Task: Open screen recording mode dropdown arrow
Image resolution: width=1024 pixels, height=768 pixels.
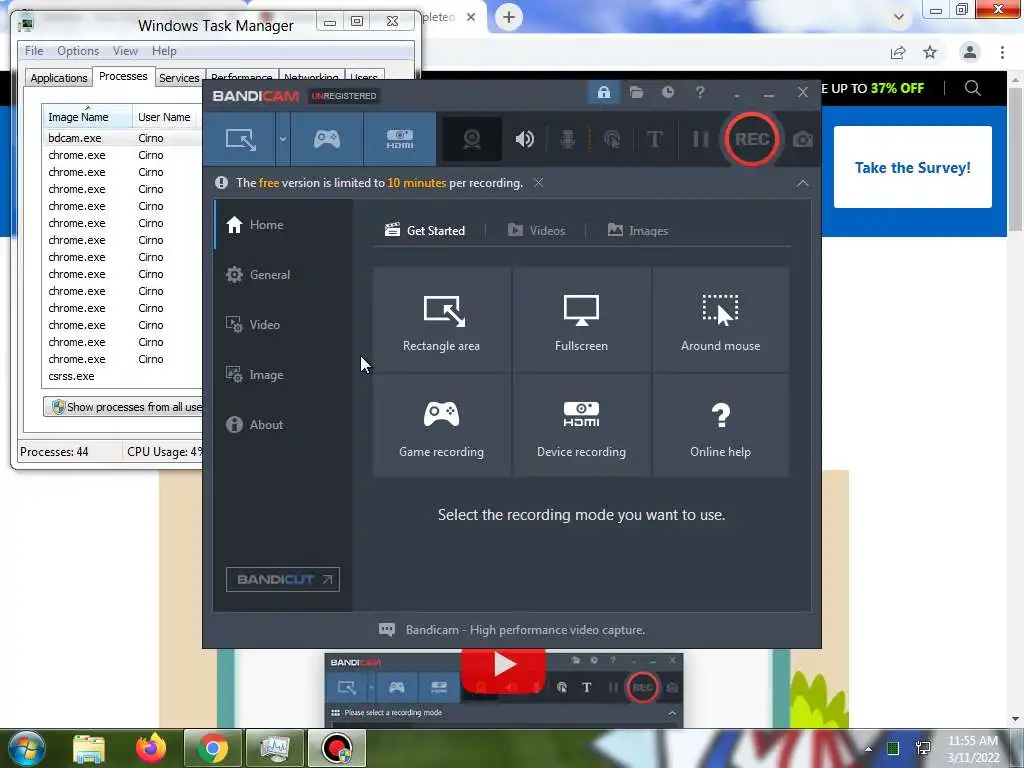Action: 283,139
